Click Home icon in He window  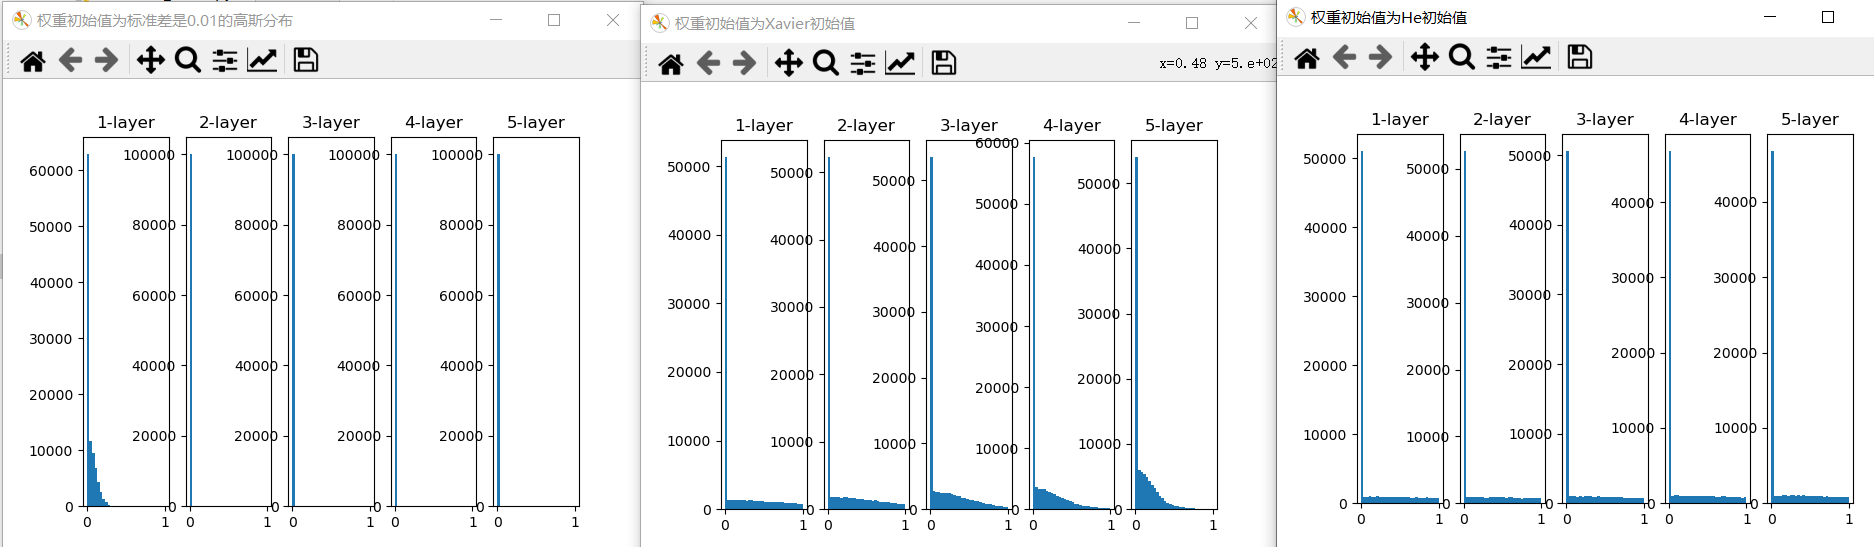coord(1307,58)
